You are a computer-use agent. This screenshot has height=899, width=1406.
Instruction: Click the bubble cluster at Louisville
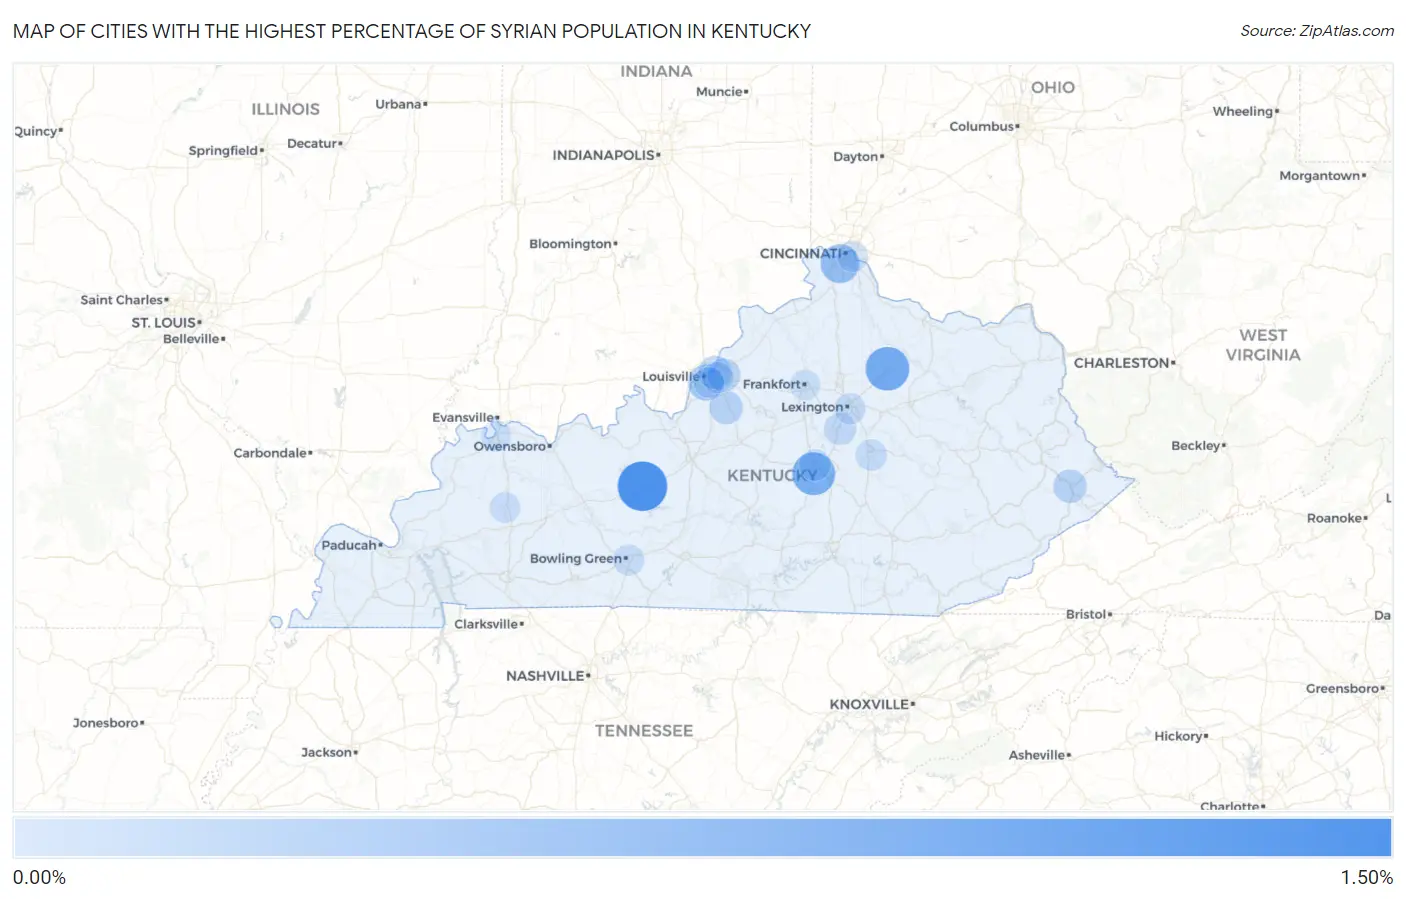coord(712,379)
